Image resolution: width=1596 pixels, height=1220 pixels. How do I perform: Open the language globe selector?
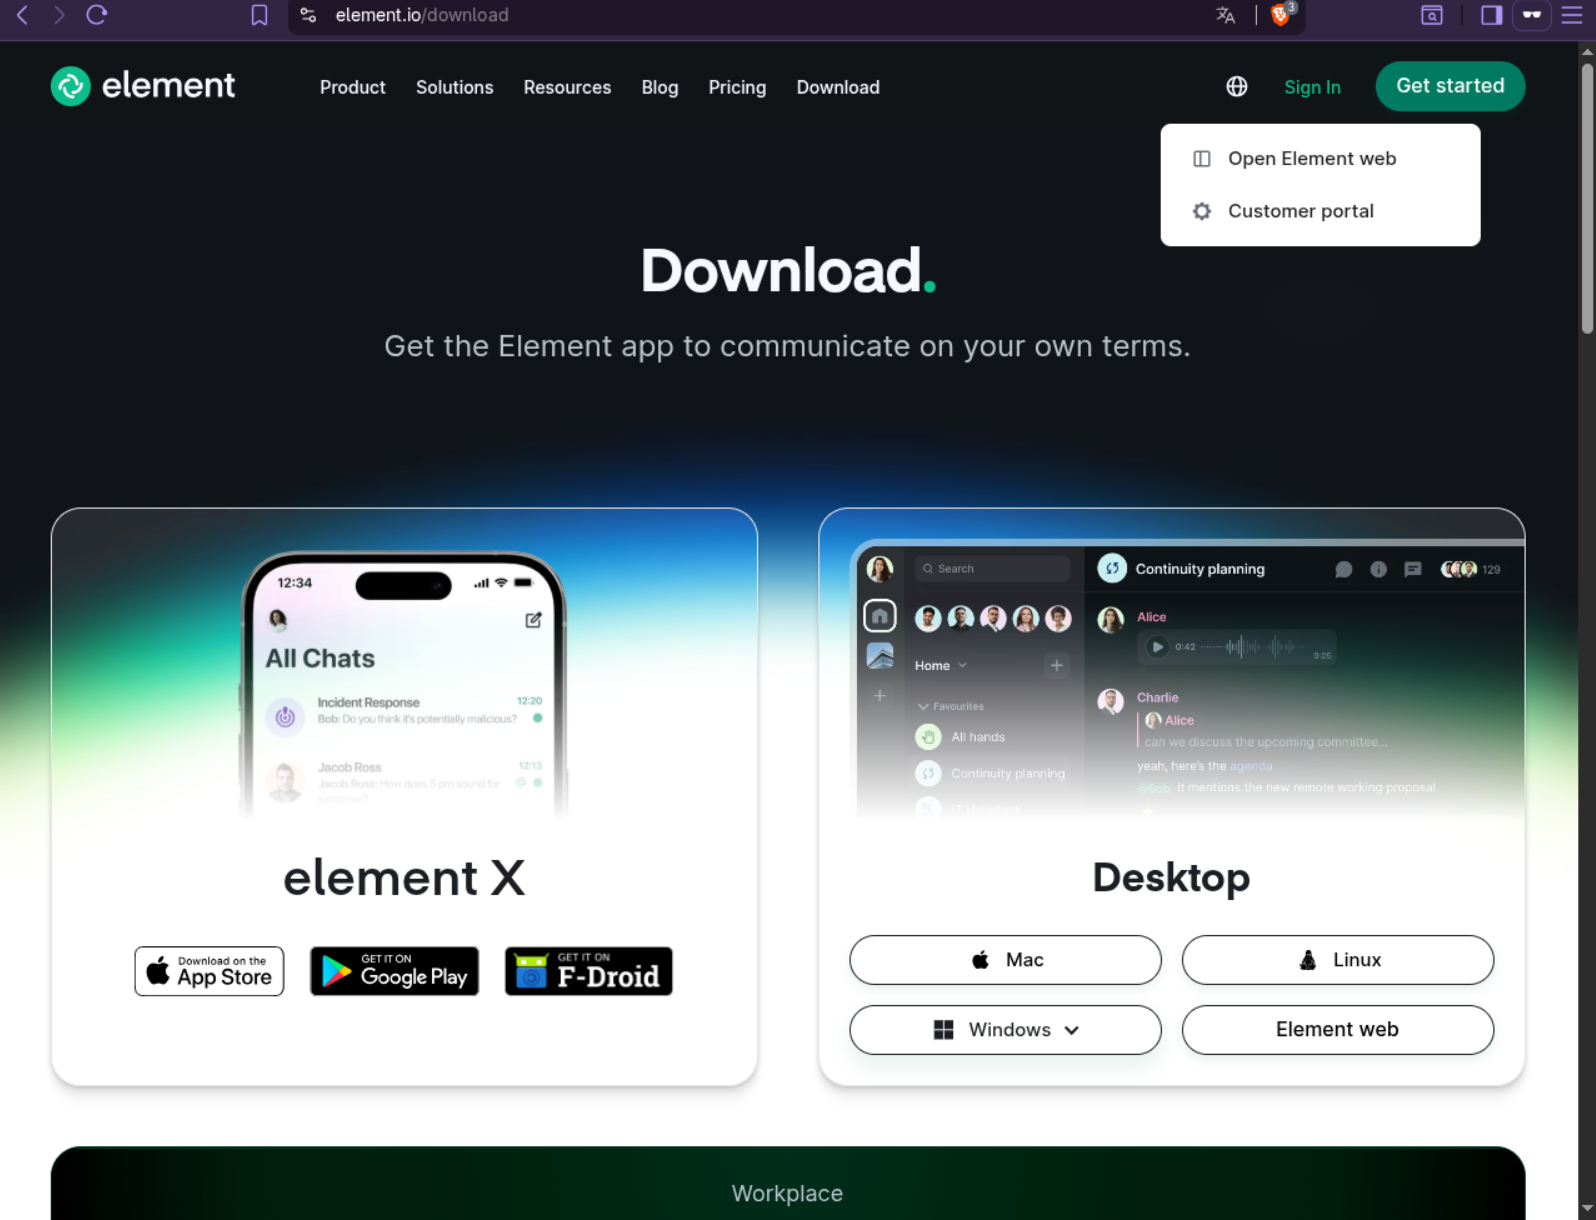pos(1237,87)
